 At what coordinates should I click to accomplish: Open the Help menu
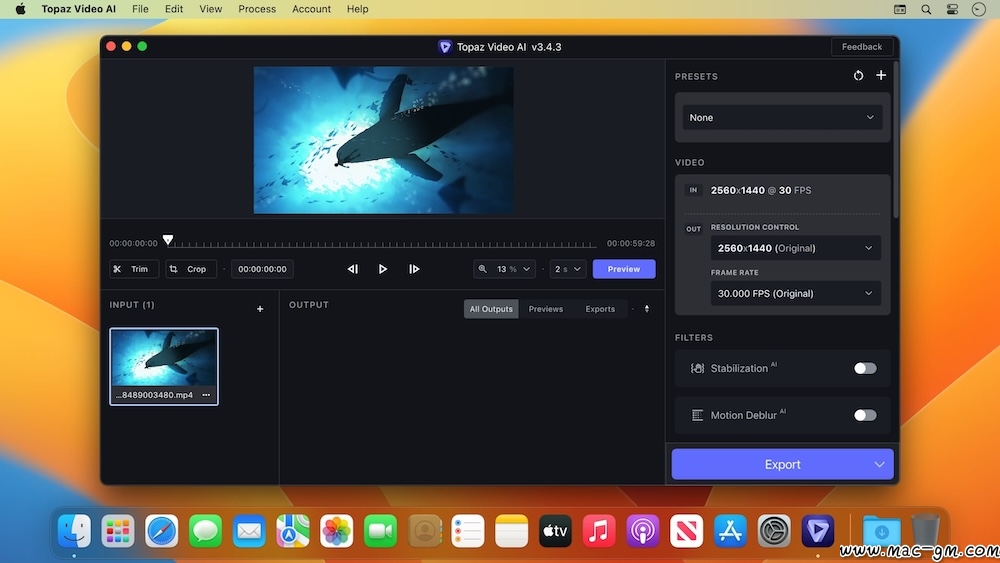point(357,9)
